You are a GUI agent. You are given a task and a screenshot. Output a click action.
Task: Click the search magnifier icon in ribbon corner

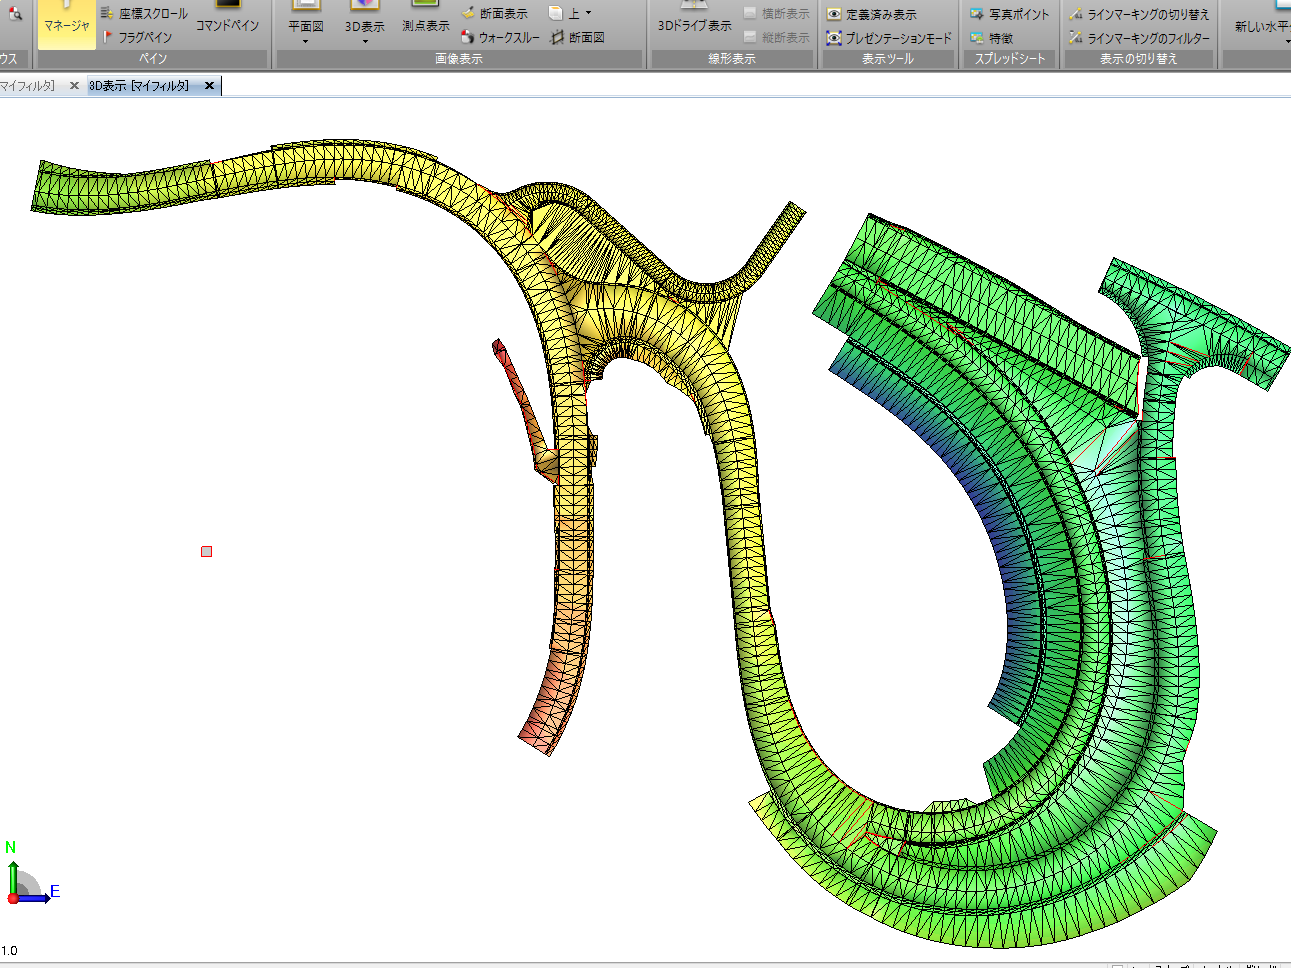[x=14, y=13]
